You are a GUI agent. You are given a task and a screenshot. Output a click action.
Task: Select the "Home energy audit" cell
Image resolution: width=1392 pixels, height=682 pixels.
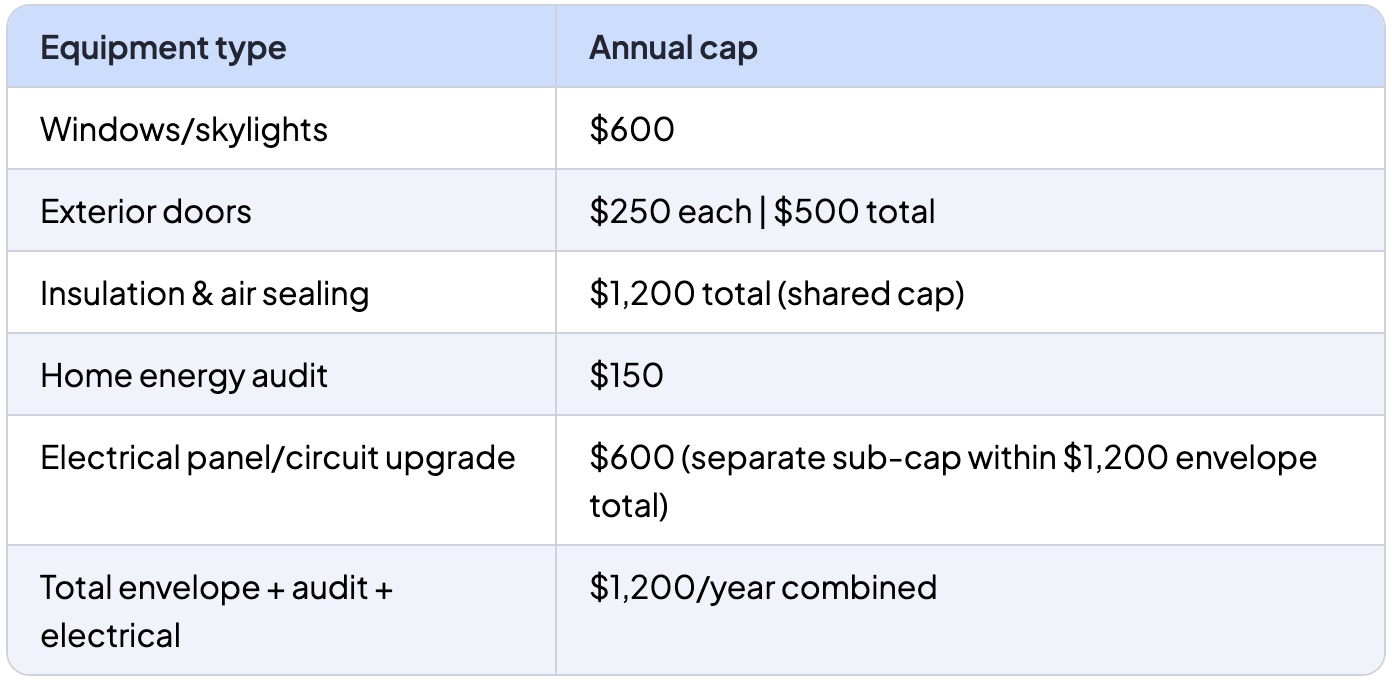point(184,376)
